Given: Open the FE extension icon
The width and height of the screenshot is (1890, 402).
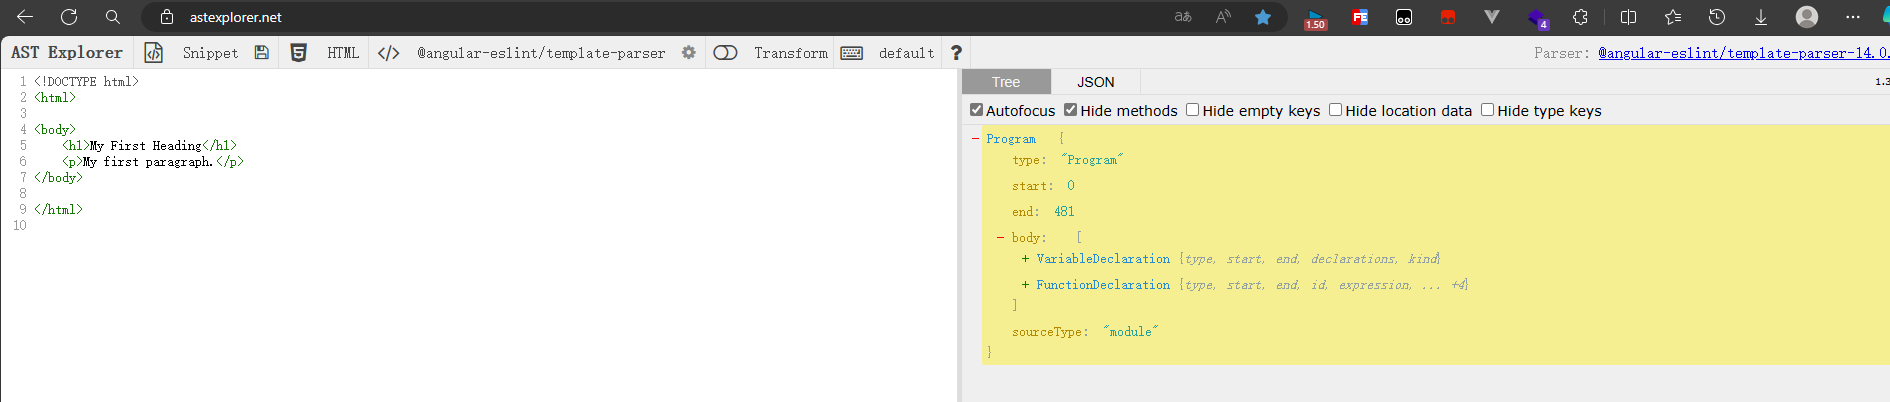Looking at the screenshot, I should click(1360, 17).
